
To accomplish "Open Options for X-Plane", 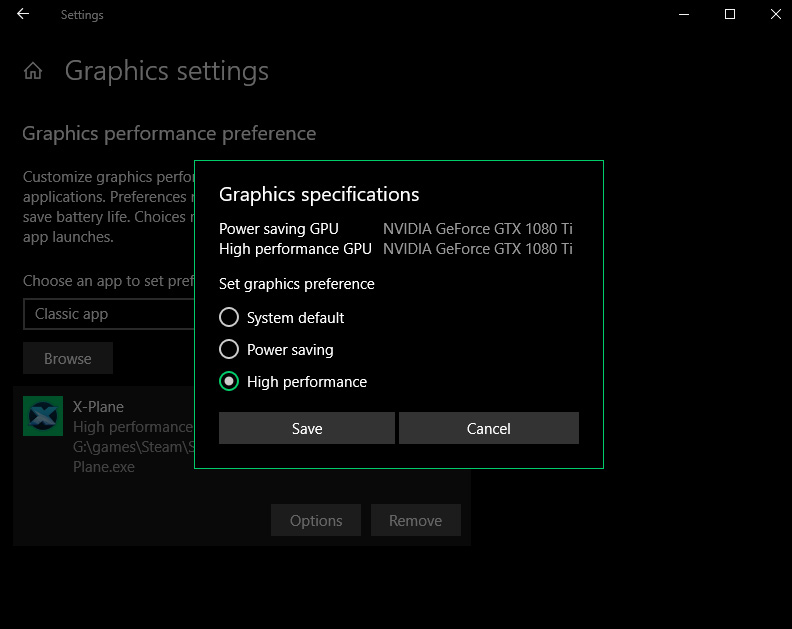I will coord(316,520).
